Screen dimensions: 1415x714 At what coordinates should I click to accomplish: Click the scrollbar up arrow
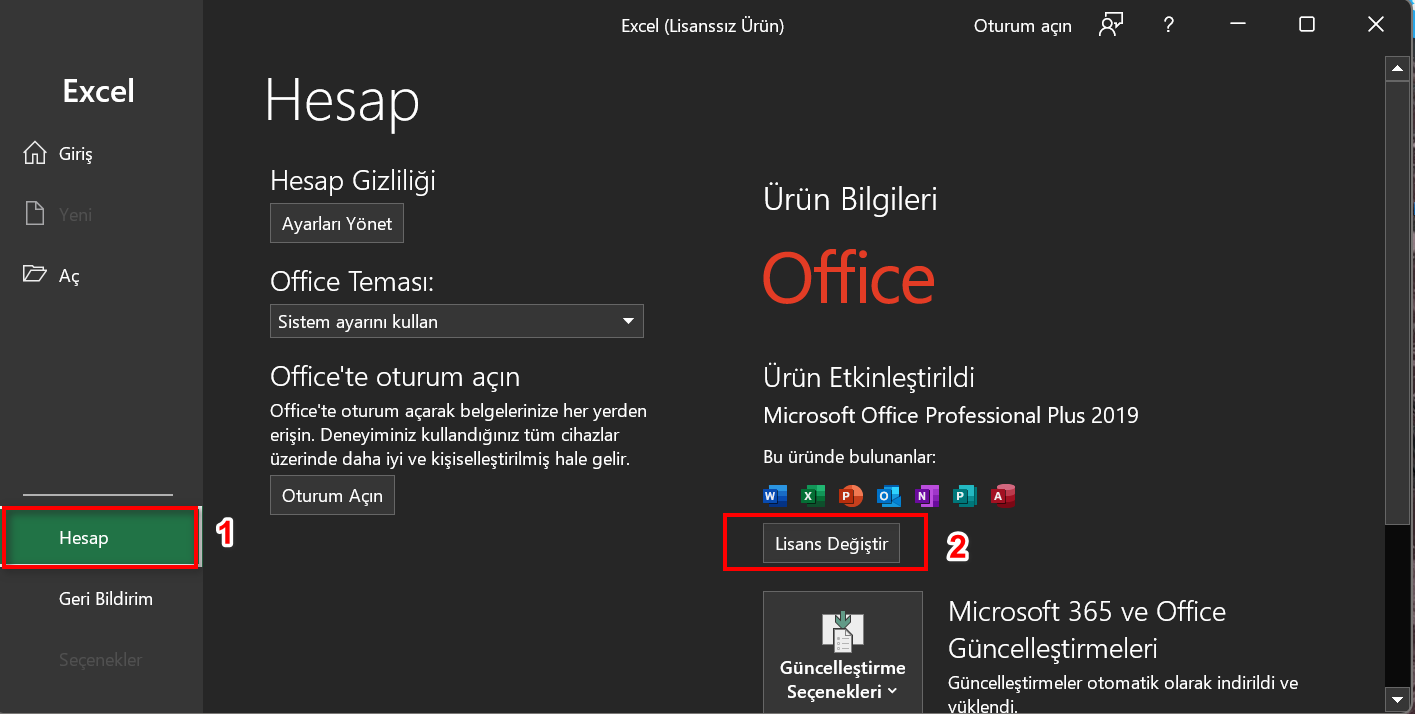pyautogui.click(x=1397, y=68)
